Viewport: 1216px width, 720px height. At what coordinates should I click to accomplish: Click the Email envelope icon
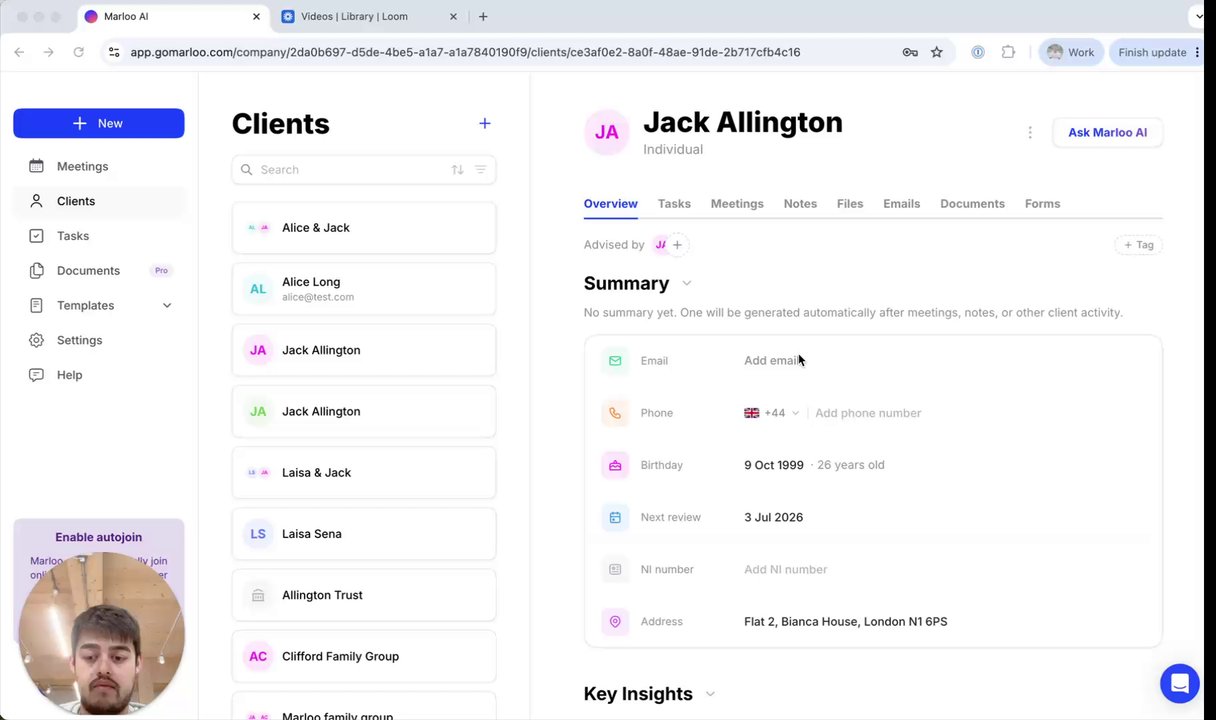(x=615, y=361)
